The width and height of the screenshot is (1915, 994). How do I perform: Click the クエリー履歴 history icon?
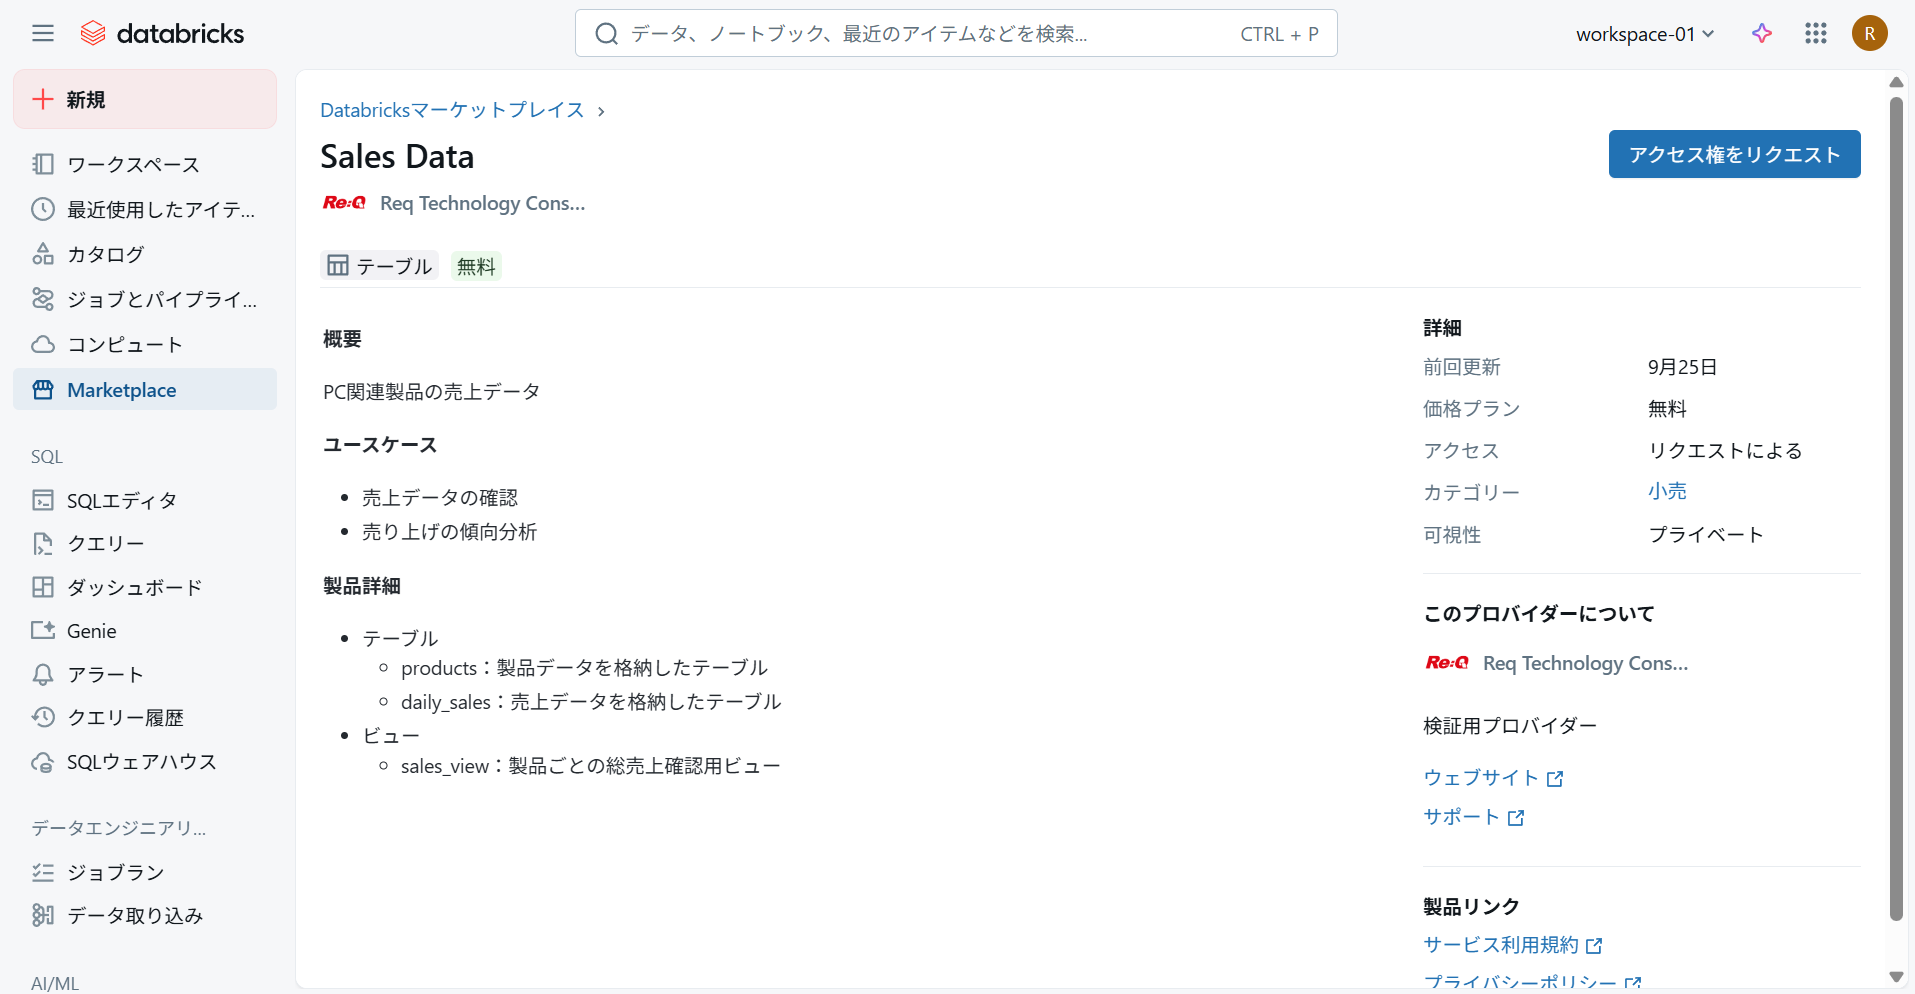point(43,717)
